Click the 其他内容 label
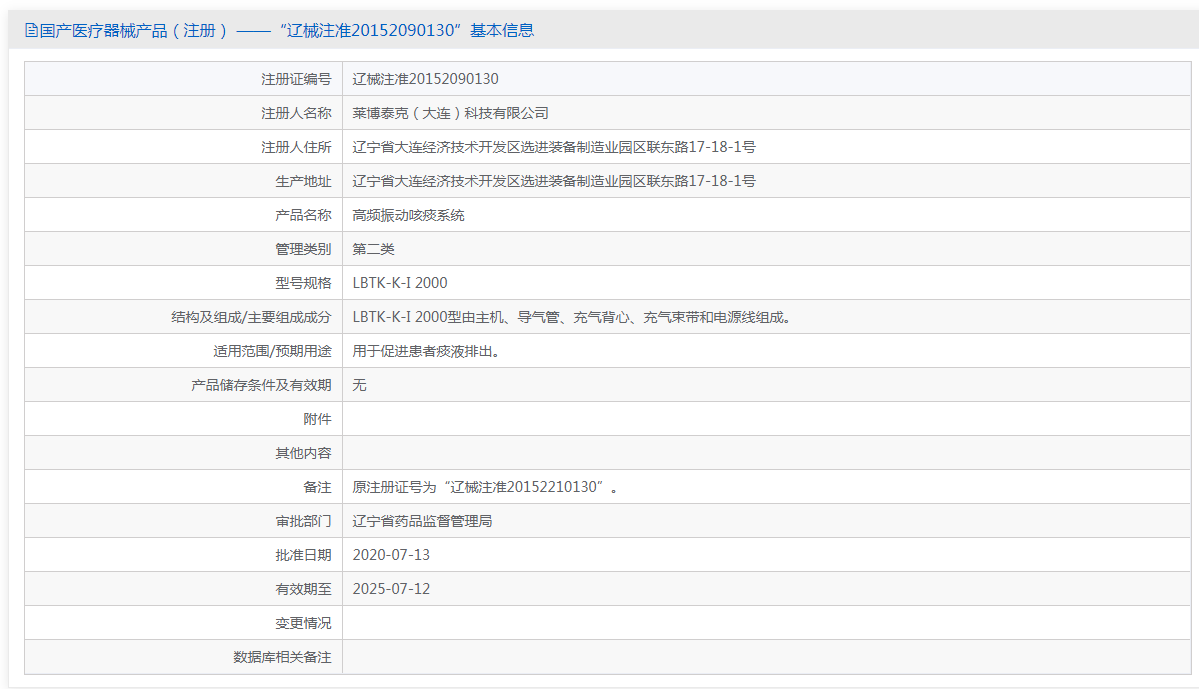The width and height of the screenshot is (1199, 689). tap(304, 453)
